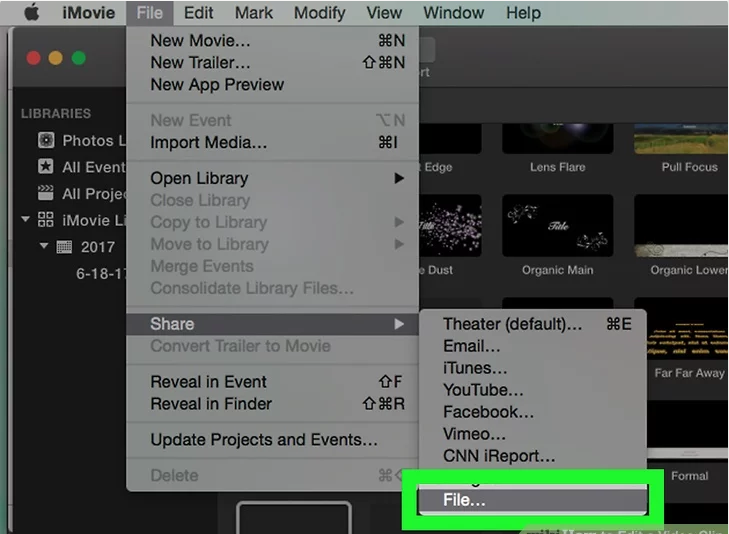The width and height of the screenshot is (729, 534).
Task: Select the 6-18-17 event
Action: [101, 273]
